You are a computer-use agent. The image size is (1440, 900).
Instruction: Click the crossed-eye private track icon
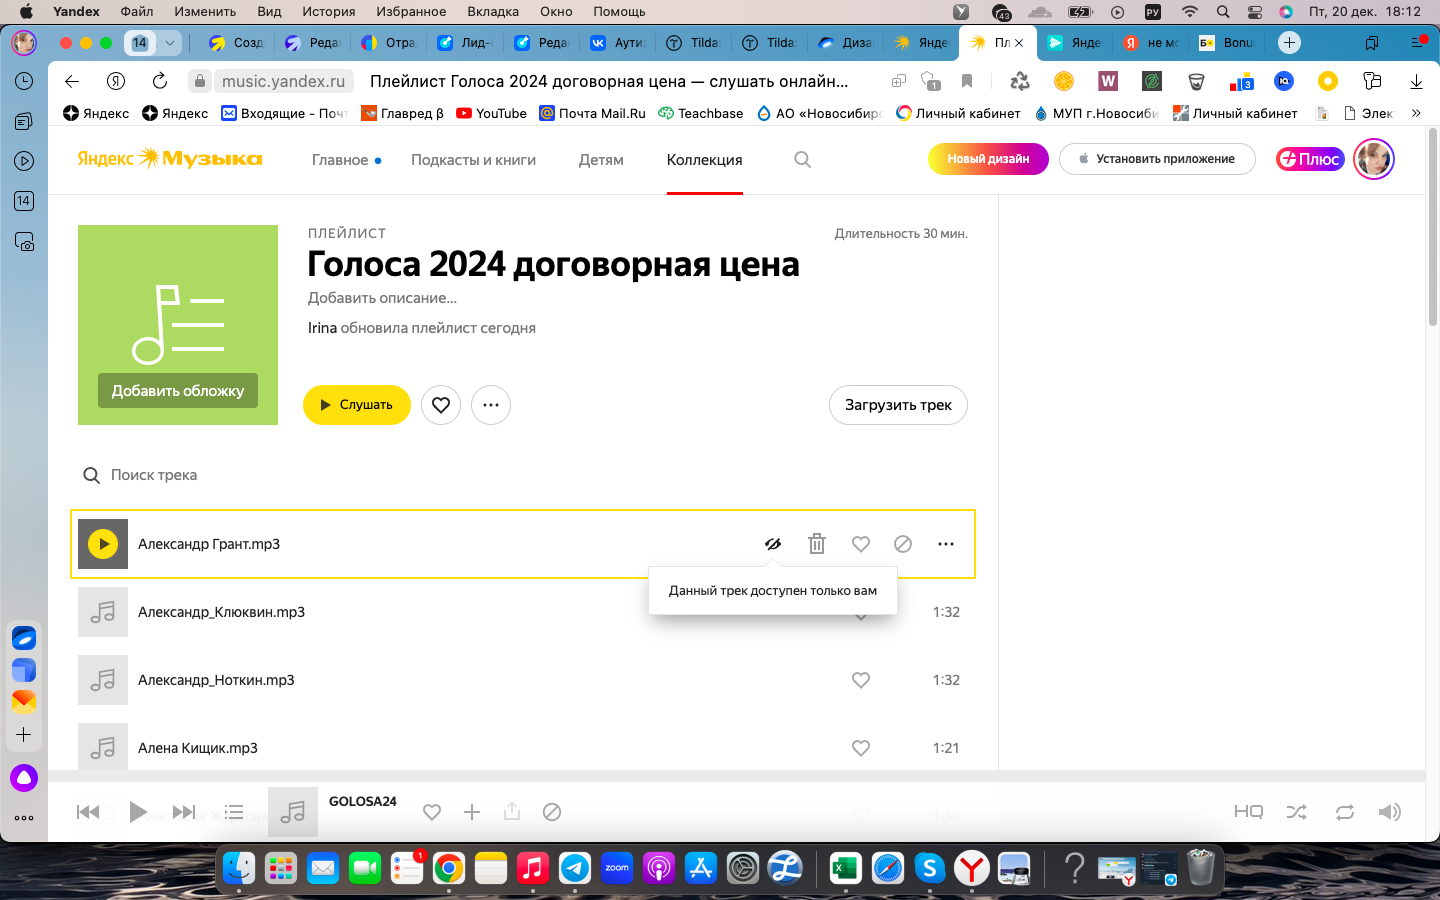pos(773,544)
